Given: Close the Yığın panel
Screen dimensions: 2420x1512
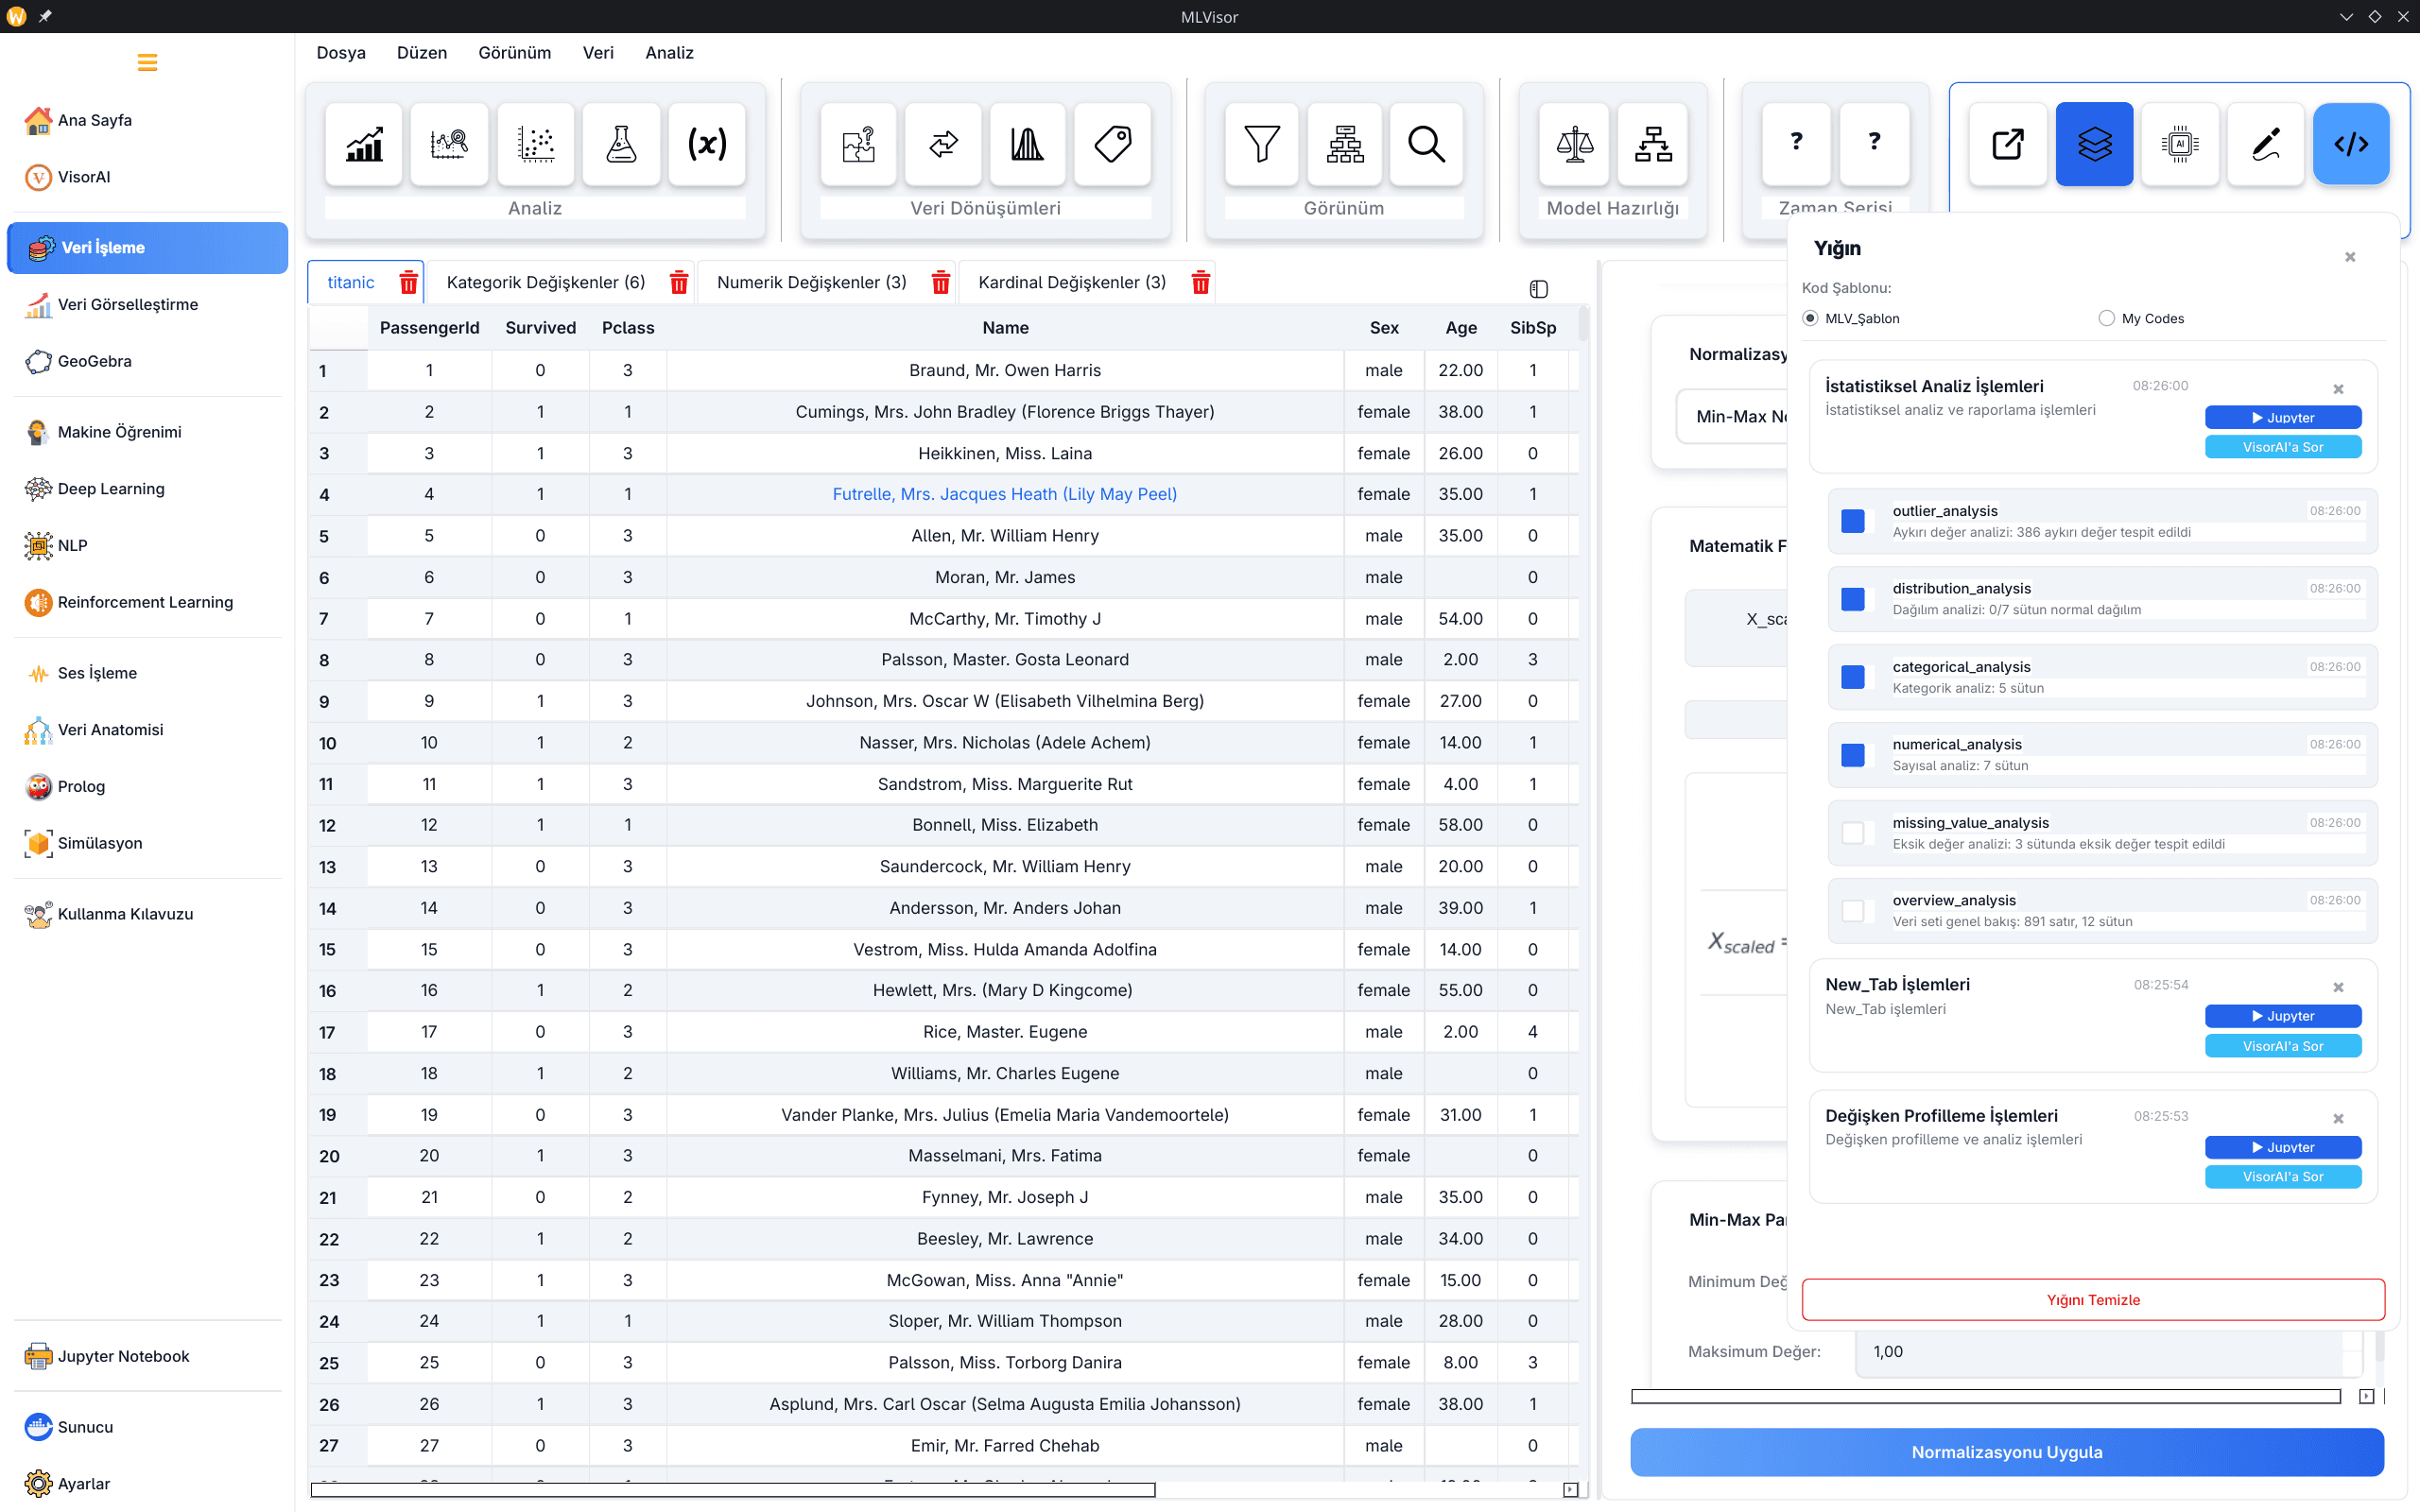Looking at the screenshot, I should tap(2350, 257).
